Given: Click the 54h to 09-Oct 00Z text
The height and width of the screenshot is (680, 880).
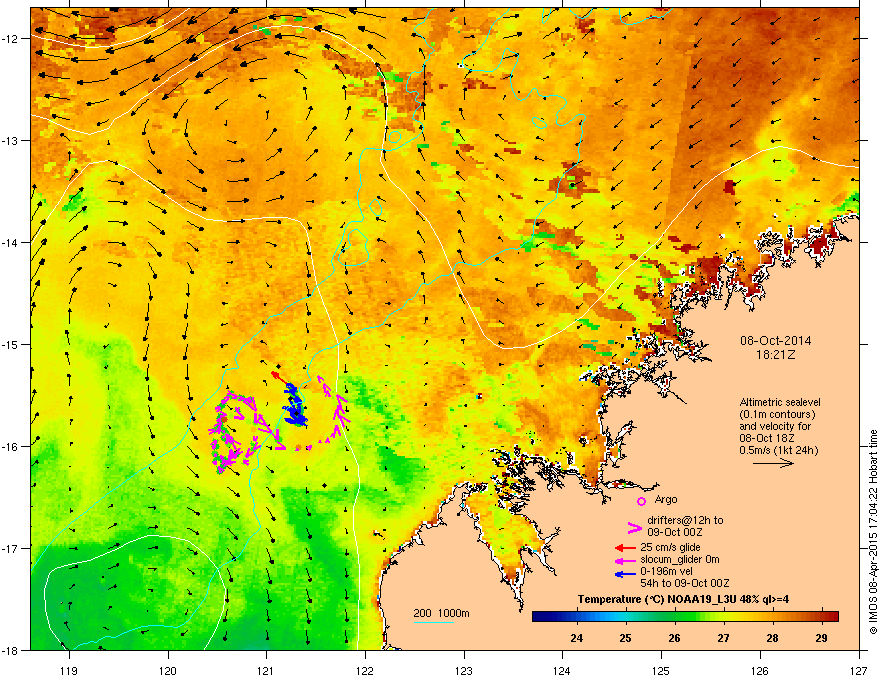Looking at the screenshot, I should click(x=685, y=583).
